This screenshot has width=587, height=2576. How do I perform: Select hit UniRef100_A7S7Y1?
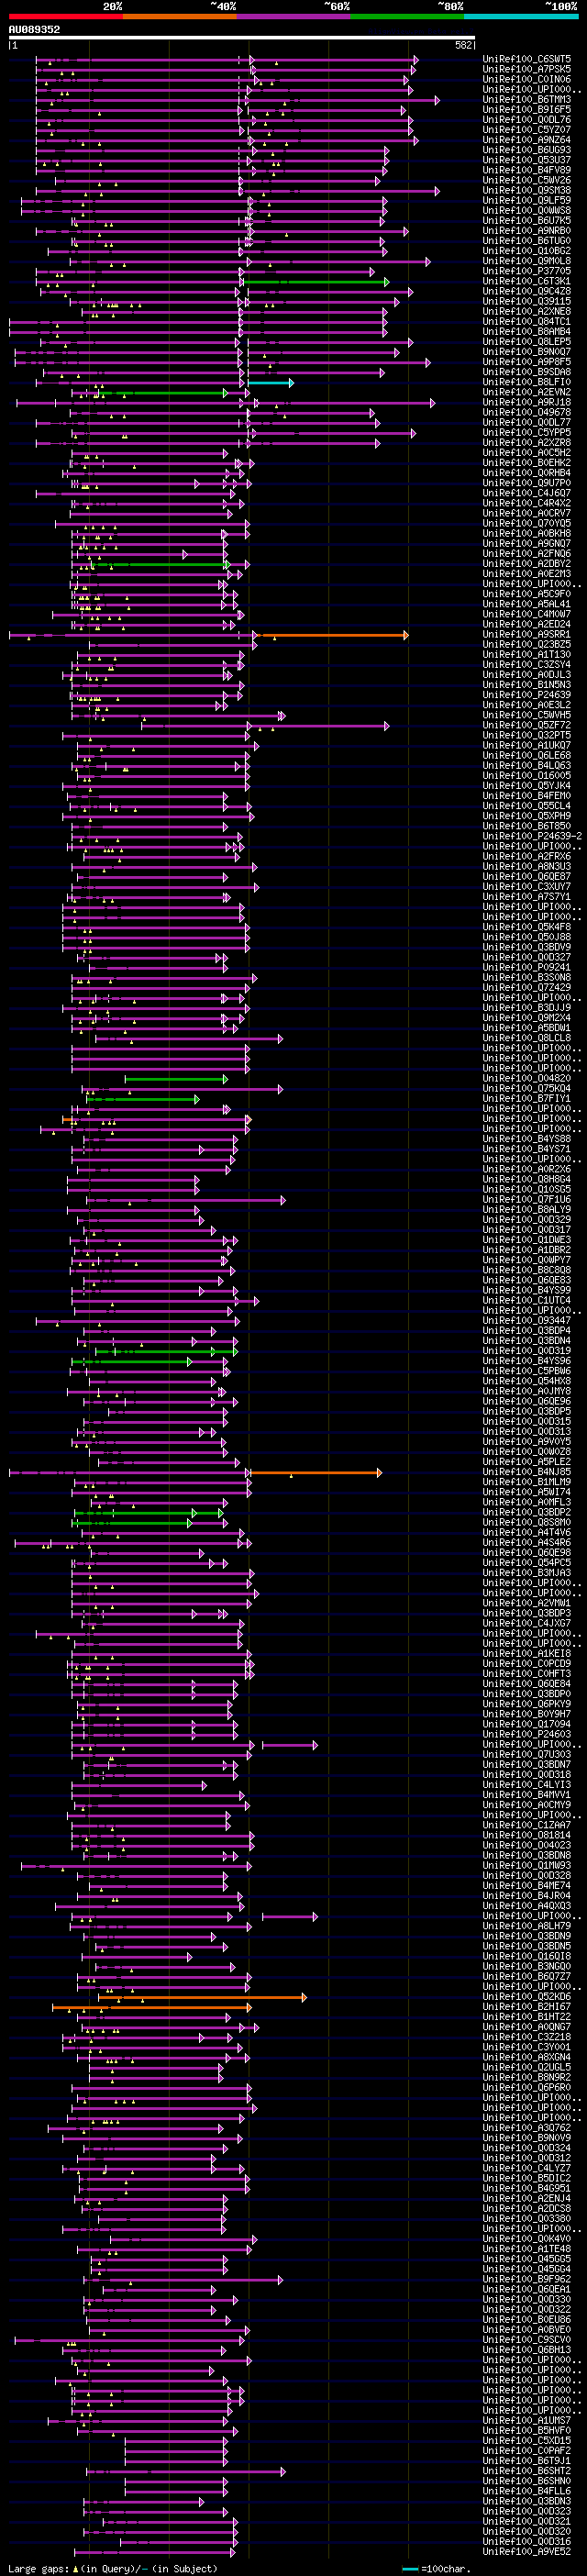point(527,897)
